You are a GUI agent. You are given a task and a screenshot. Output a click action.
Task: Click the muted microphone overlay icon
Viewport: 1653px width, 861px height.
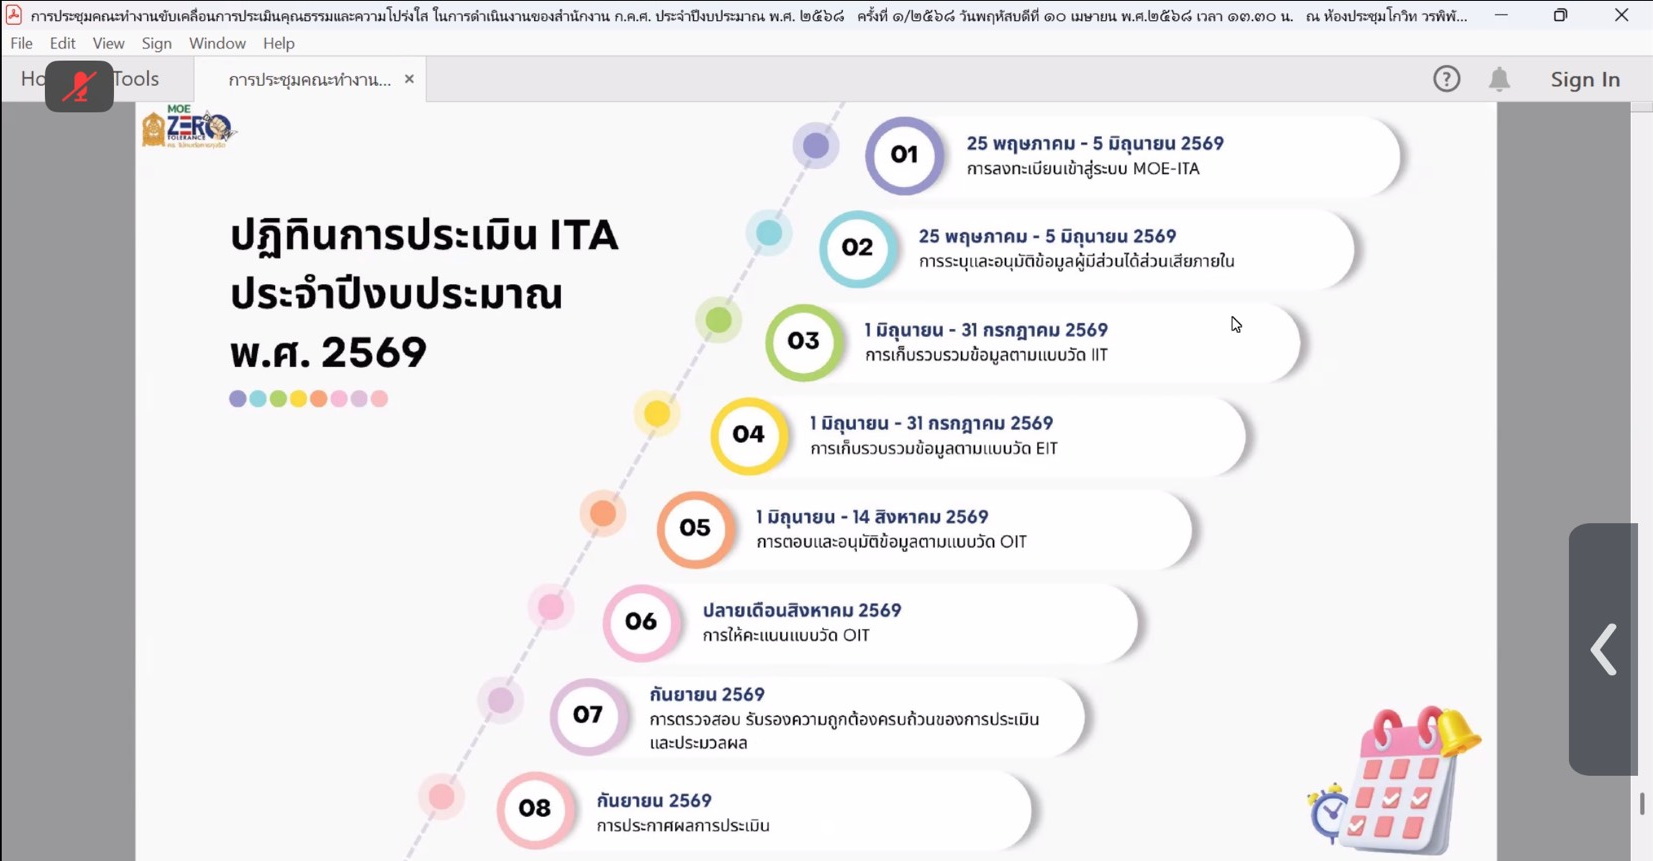tap(79, 86)
